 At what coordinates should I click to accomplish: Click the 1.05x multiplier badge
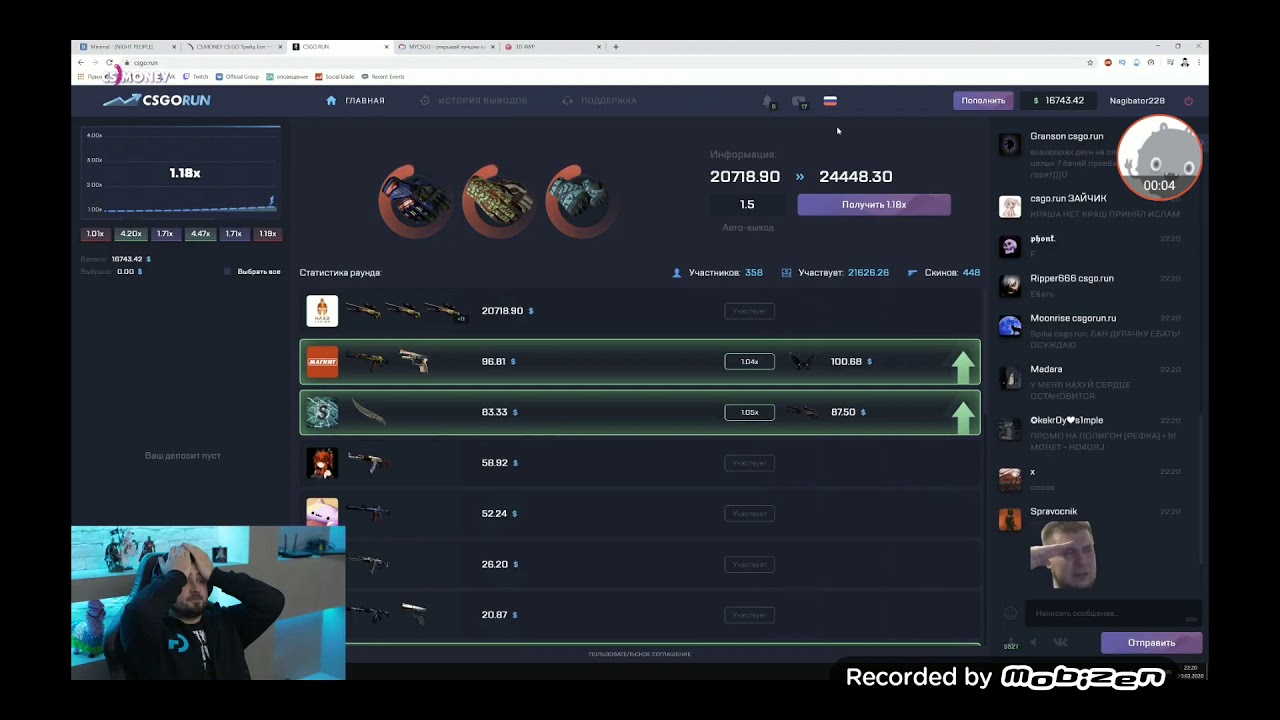(749, 412)
